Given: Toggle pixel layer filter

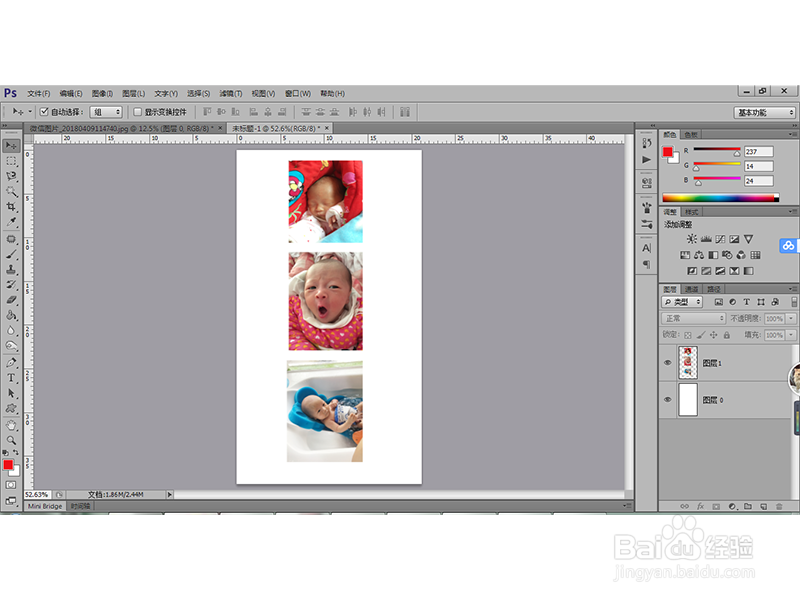Looking at the screenshot, I should click(x=718, y=302).
